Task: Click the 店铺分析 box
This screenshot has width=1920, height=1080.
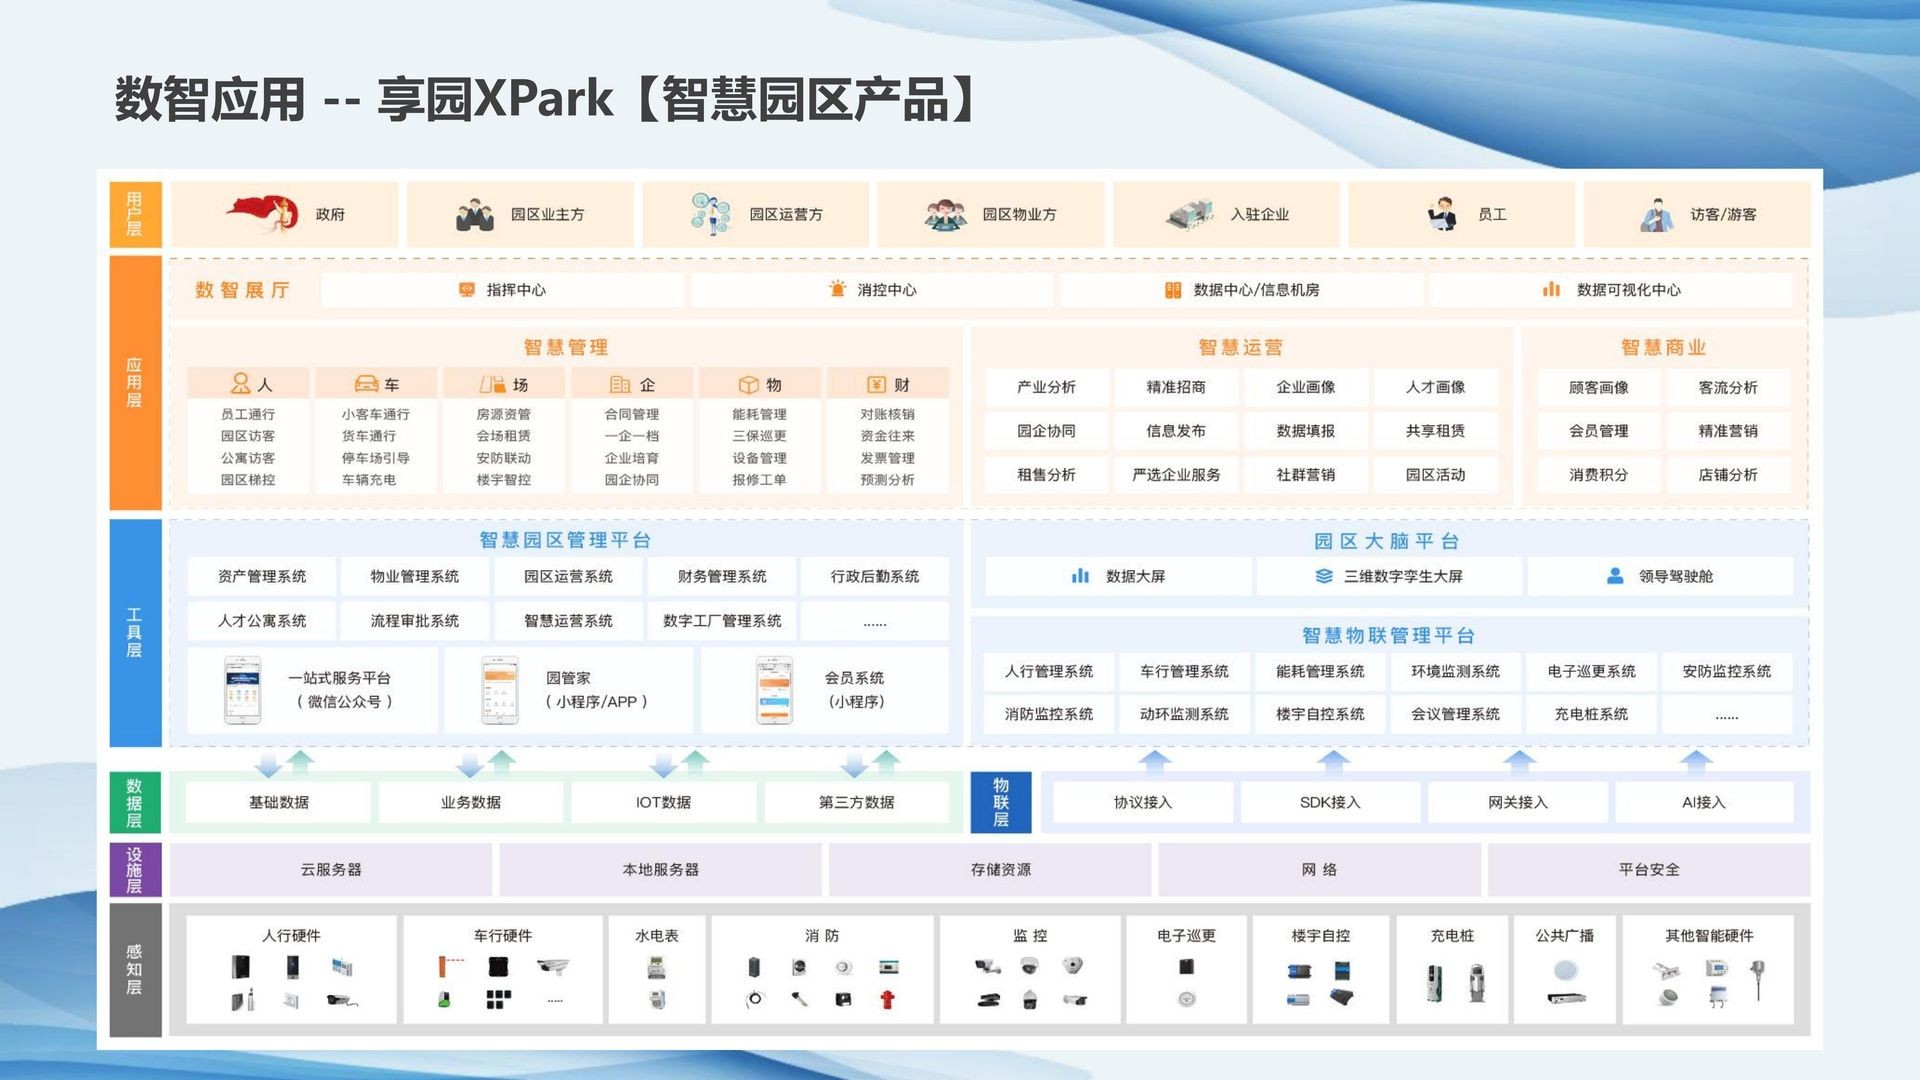Action: coord(1728,475)
